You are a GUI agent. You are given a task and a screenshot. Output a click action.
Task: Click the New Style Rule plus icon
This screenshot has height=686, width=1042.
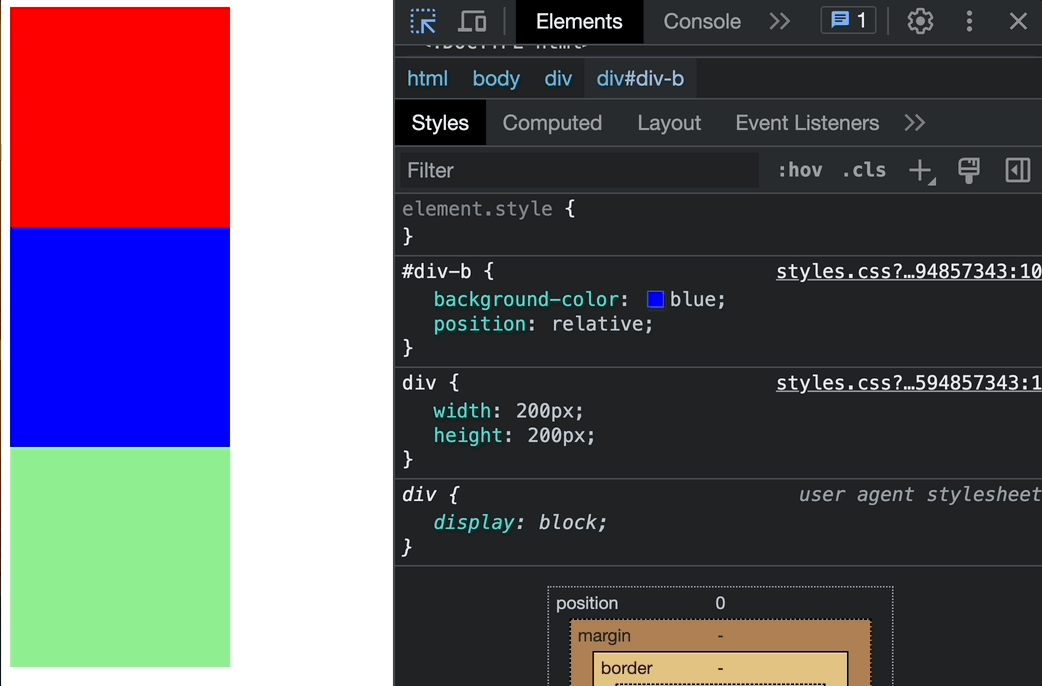point(920,171)
